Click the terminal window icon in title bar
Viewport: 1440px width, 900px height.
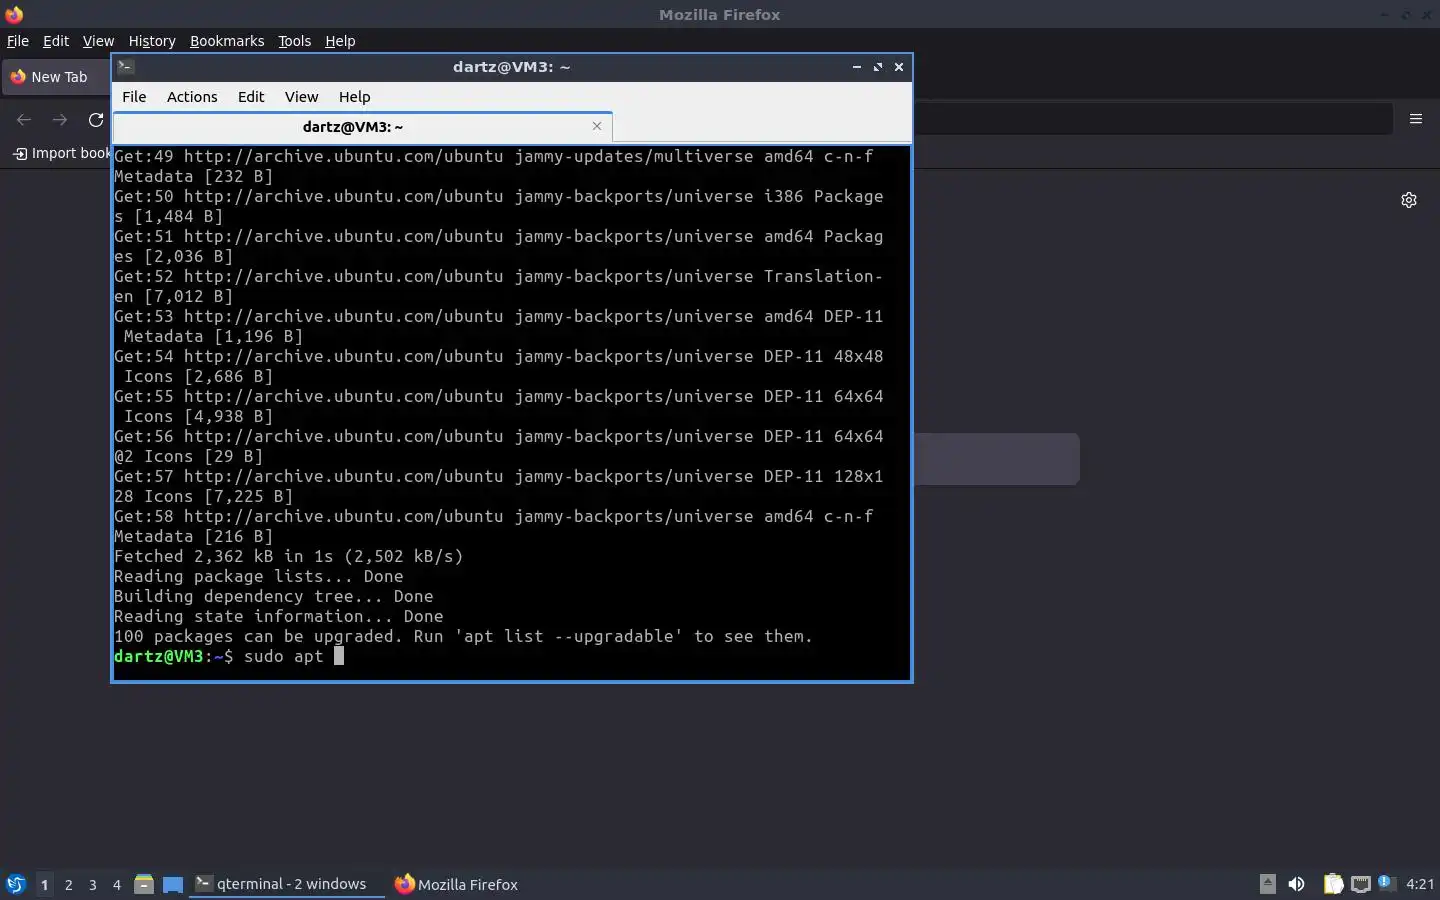pyautogui.click(x=126, y=67)
